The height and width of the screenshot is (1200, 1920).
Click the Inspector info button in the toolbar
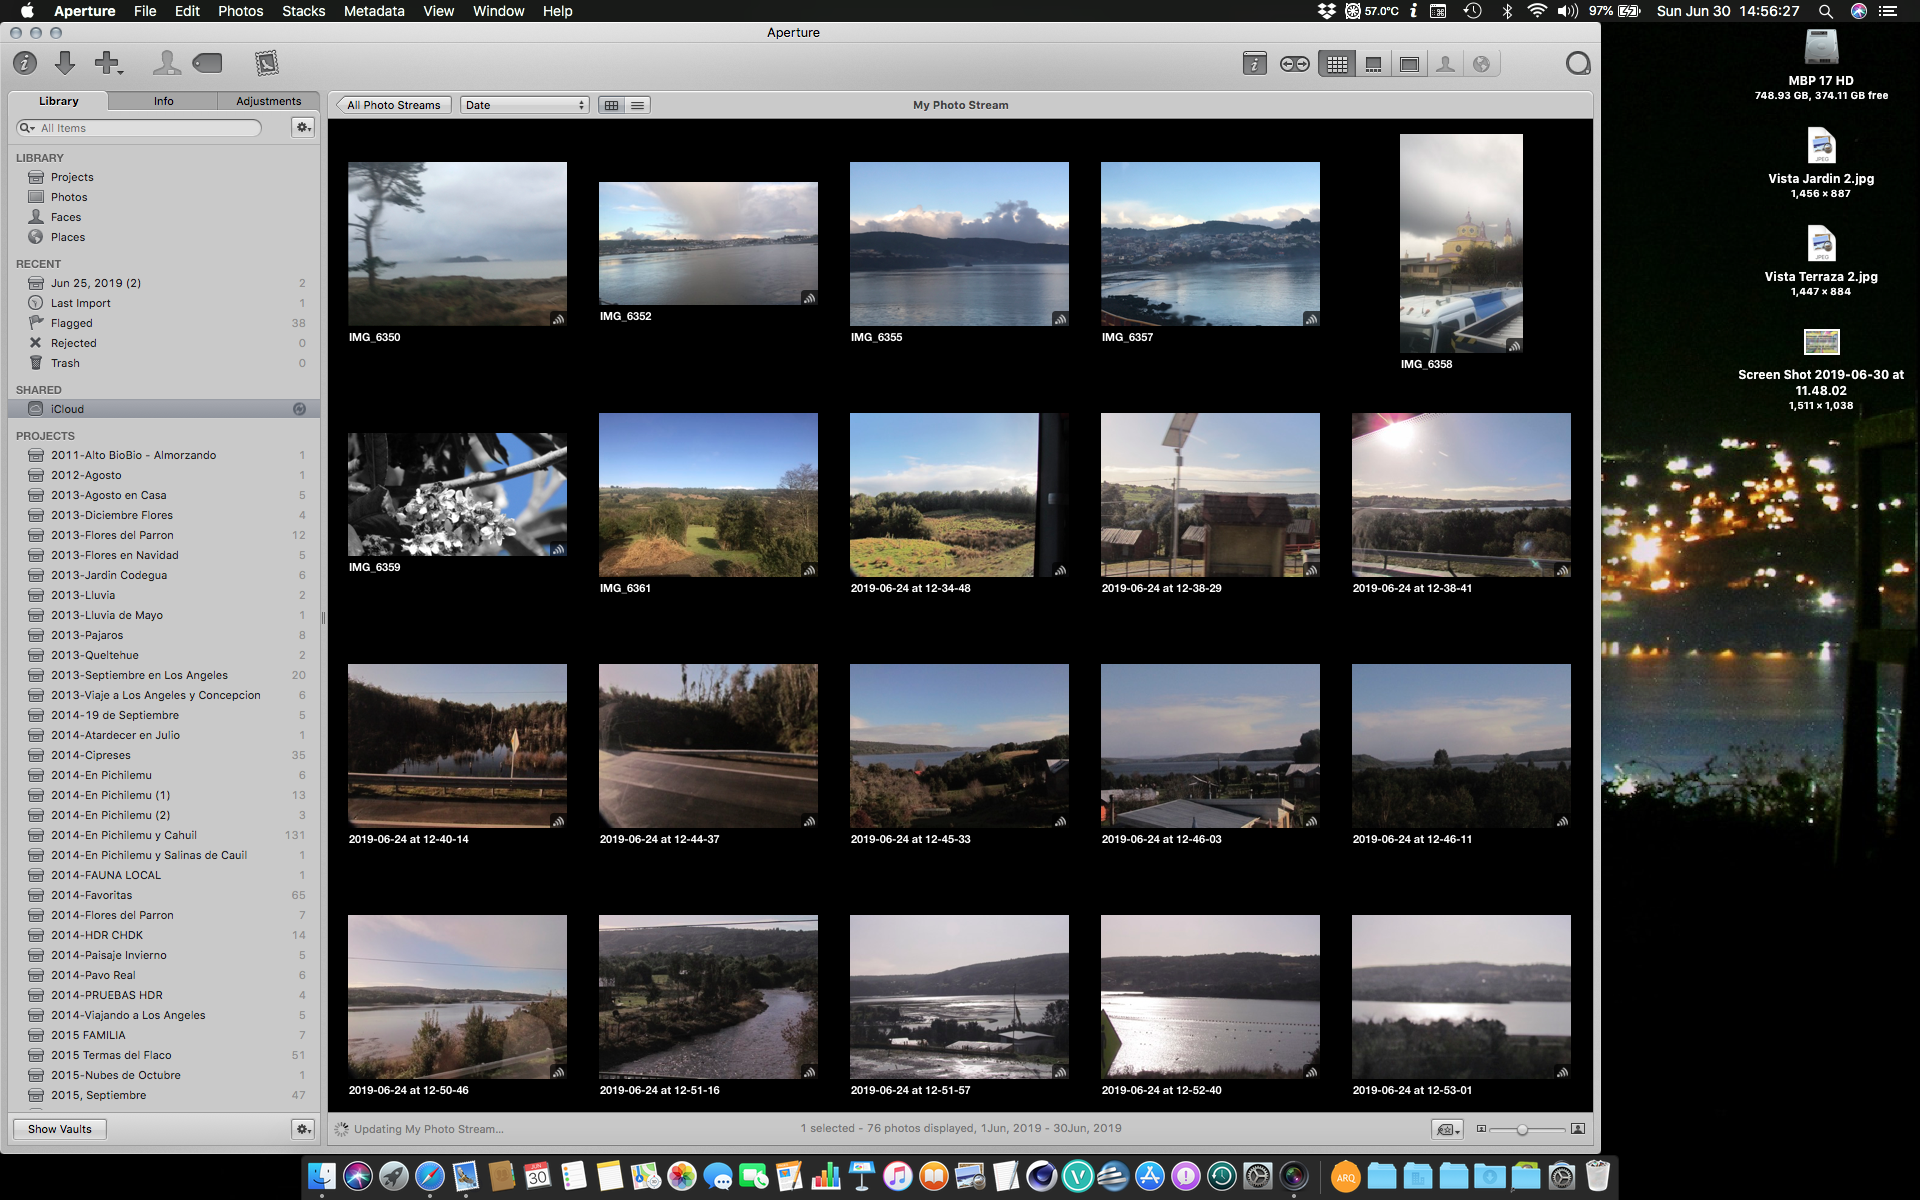[25, 64]
